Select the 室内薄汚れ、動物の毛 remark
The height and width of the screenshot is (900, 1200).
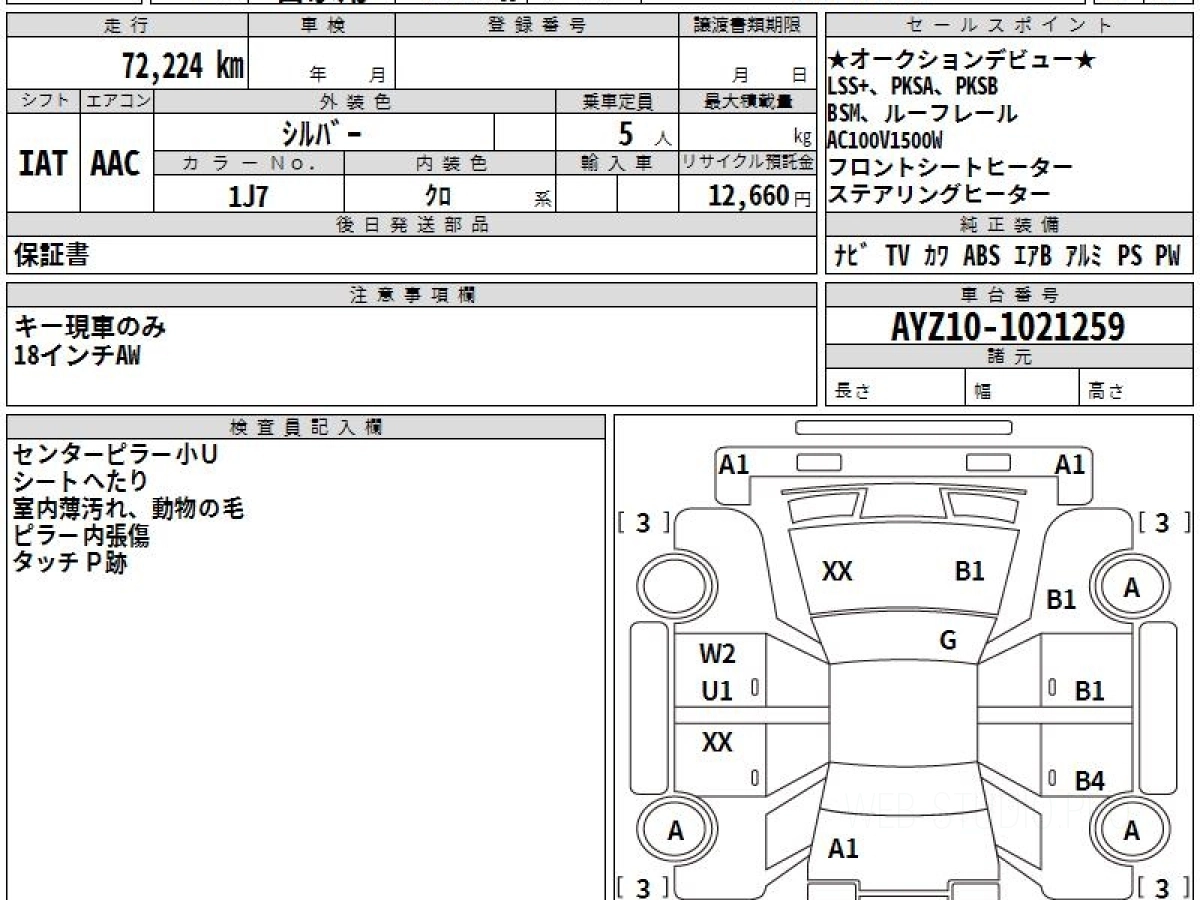coord(128,509)
